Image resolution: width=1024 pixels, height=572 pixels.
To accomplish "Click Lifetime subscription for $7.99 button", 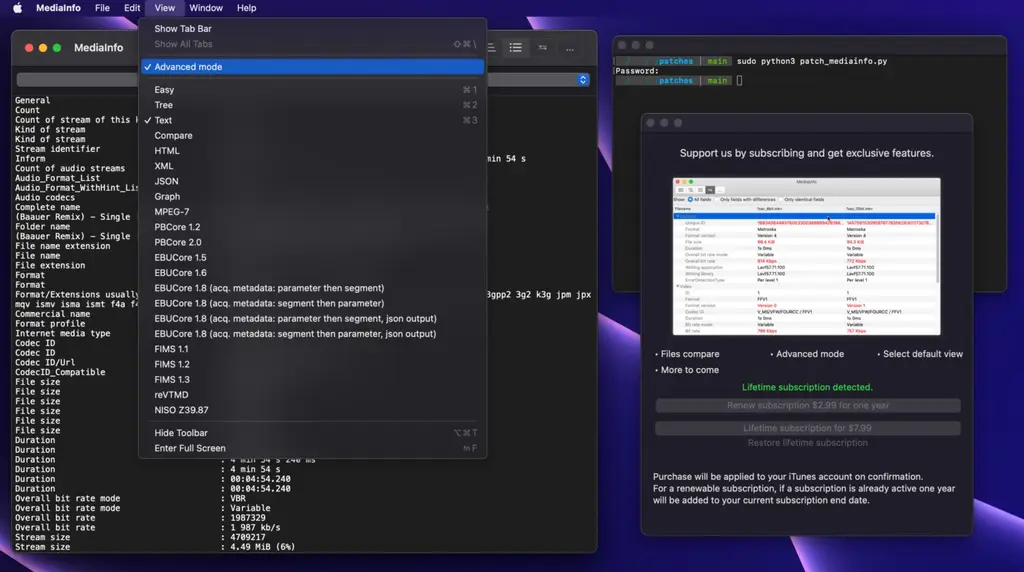I will [808, 428].
